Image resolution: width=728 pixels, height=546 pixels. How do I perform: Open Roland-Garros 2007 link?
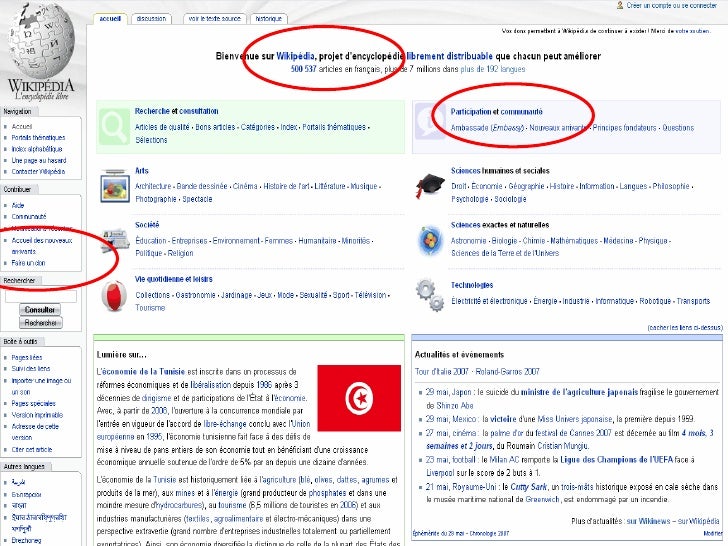(x=507, y=371)
